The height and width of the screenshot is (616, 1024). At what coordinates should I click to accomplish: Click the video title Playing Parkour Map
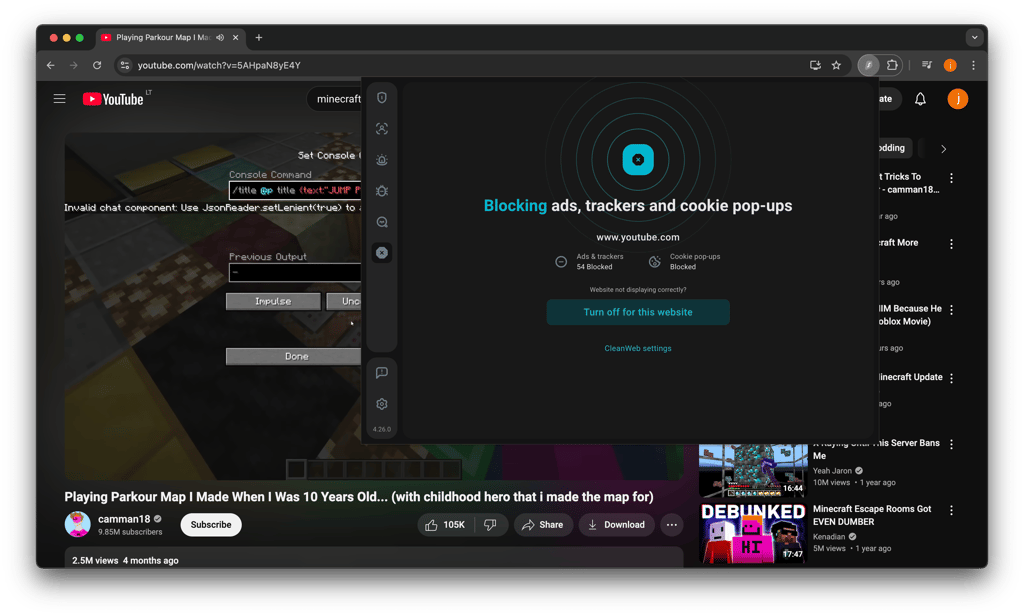coord(359,496)
